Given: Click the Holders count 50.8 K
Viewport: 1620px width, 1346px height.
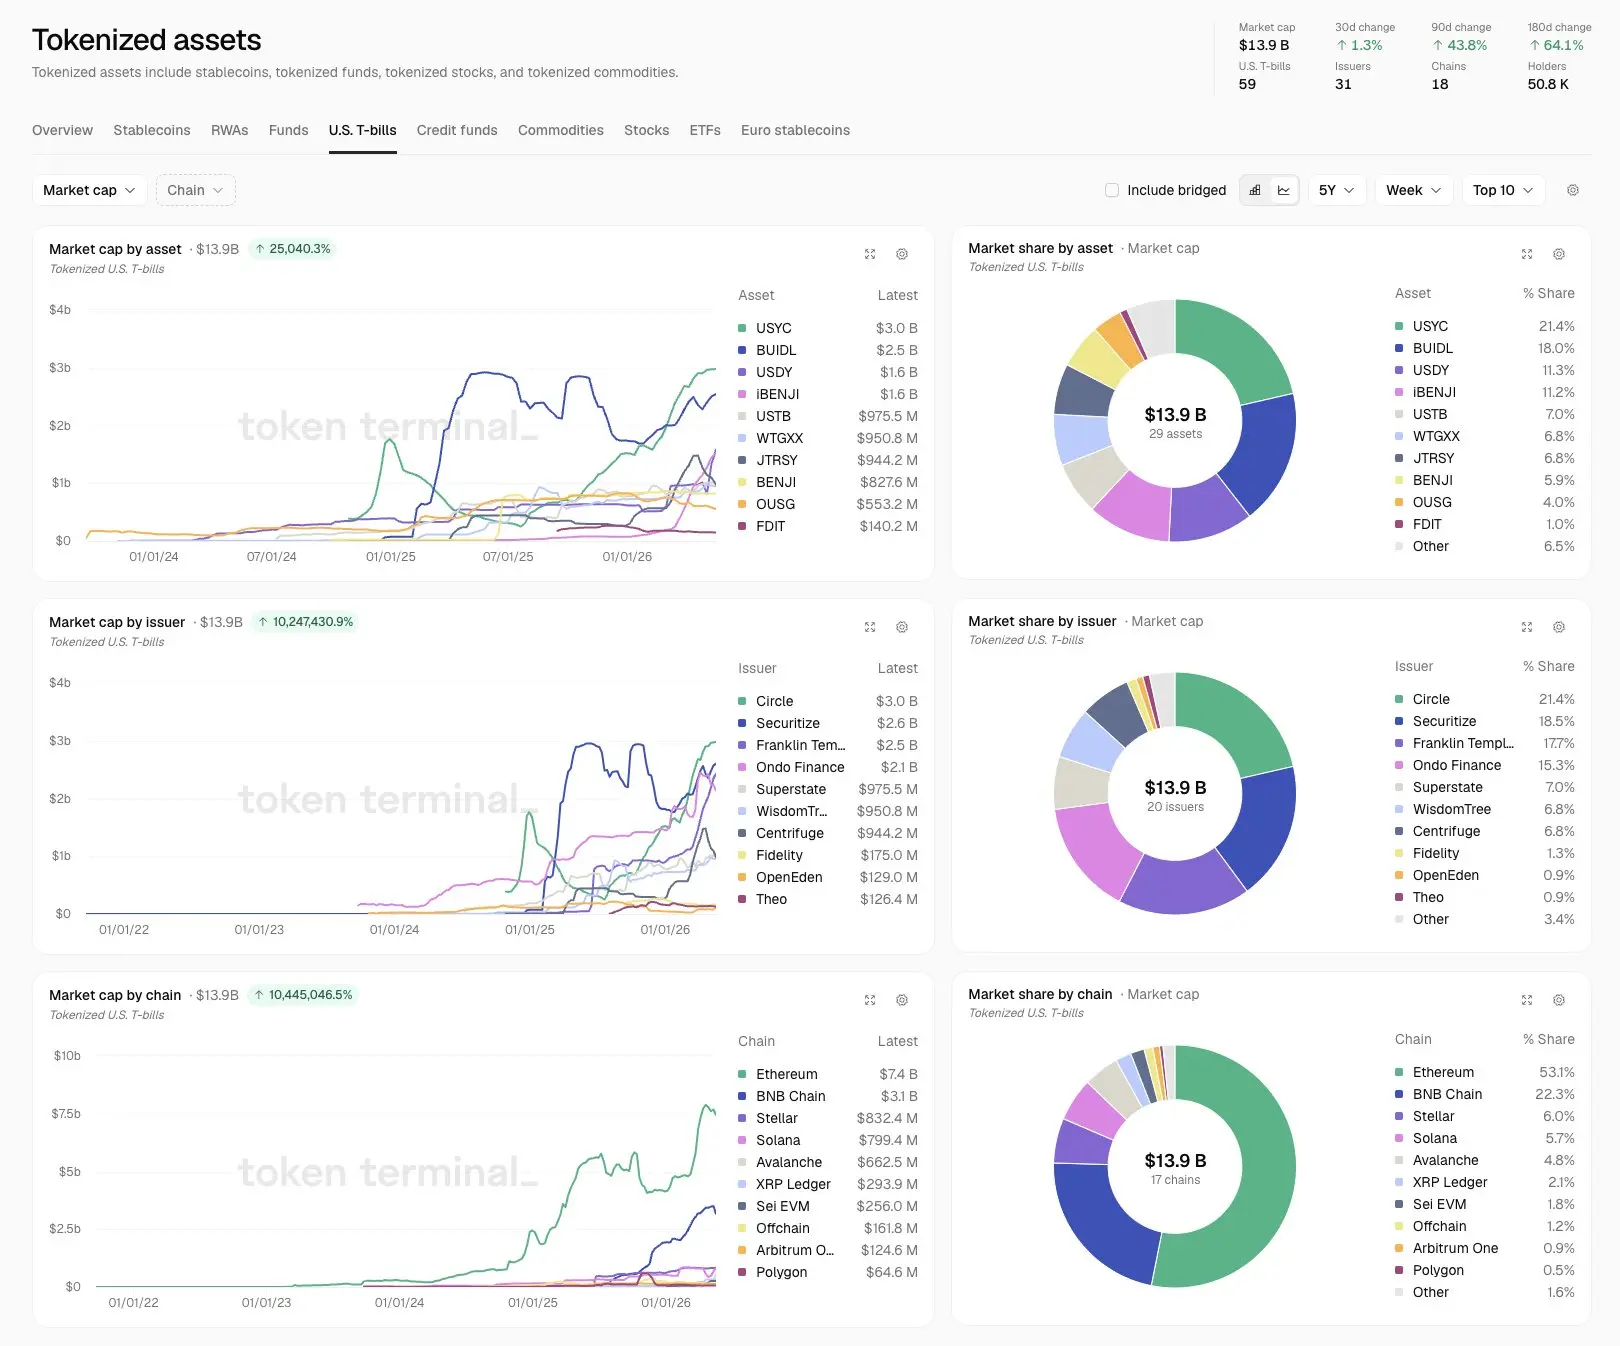Looking at the screenshot, I should (1548, 84).
